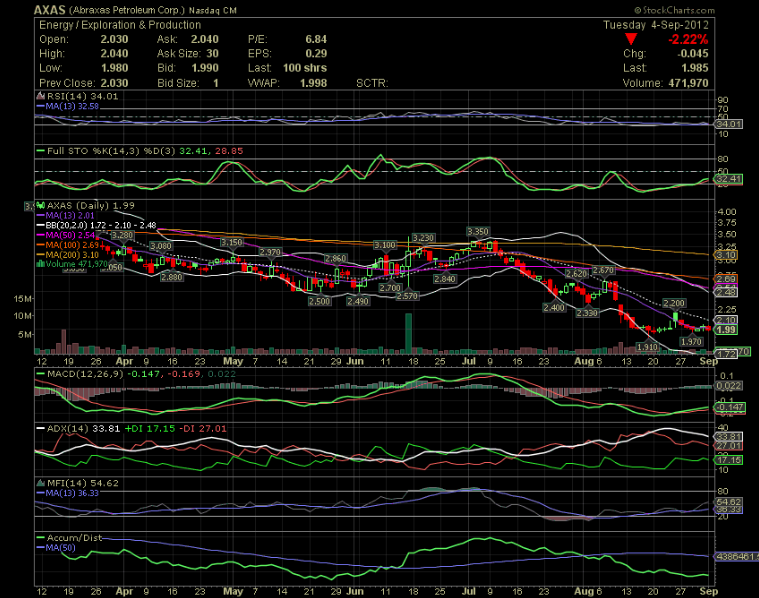The height and width of the screenshot is (598, 759).
Task: Click the Open value 2.030
Action: point(114,39)
